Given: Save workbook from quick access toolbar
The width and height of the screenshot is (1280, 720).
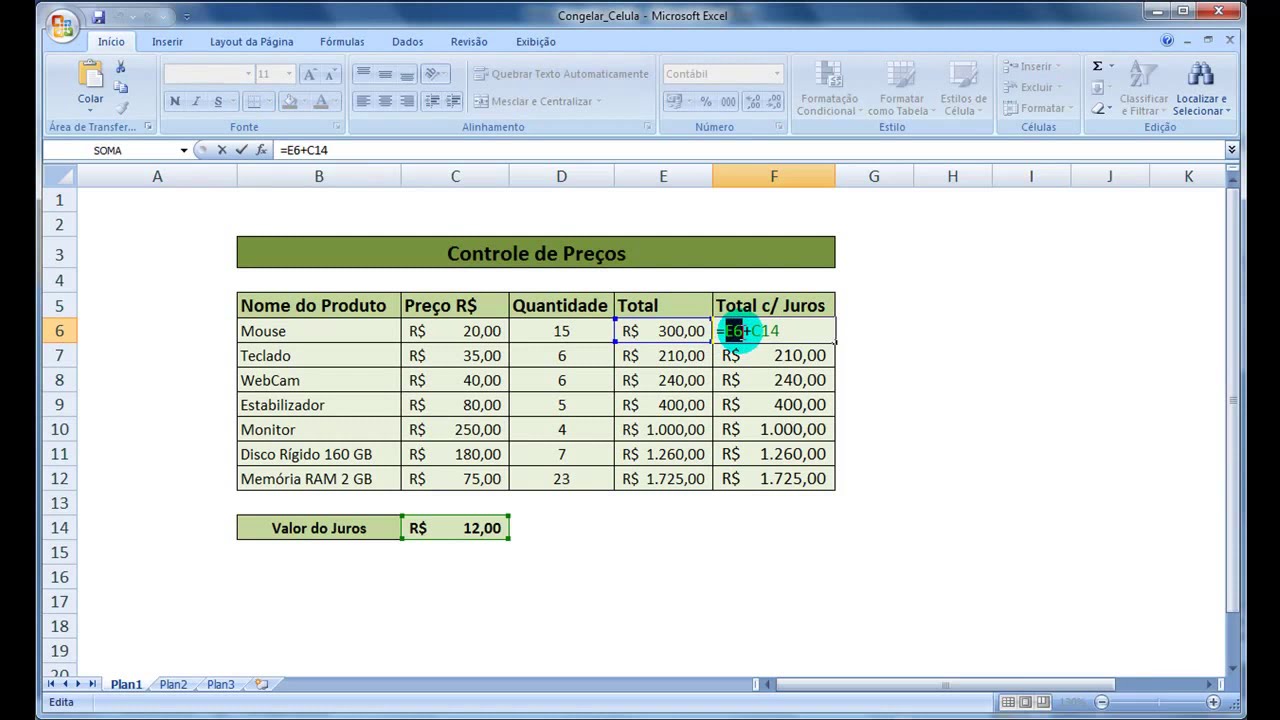Looking at the screenshot, I should click(99, 16).
